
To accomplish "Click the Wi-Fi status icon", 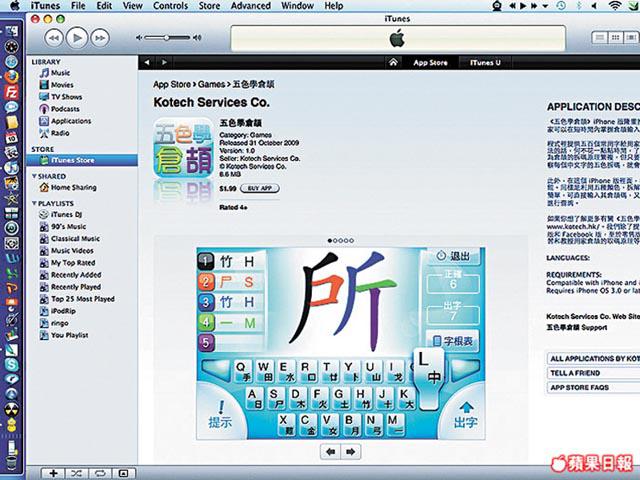I will coord(614,6).
